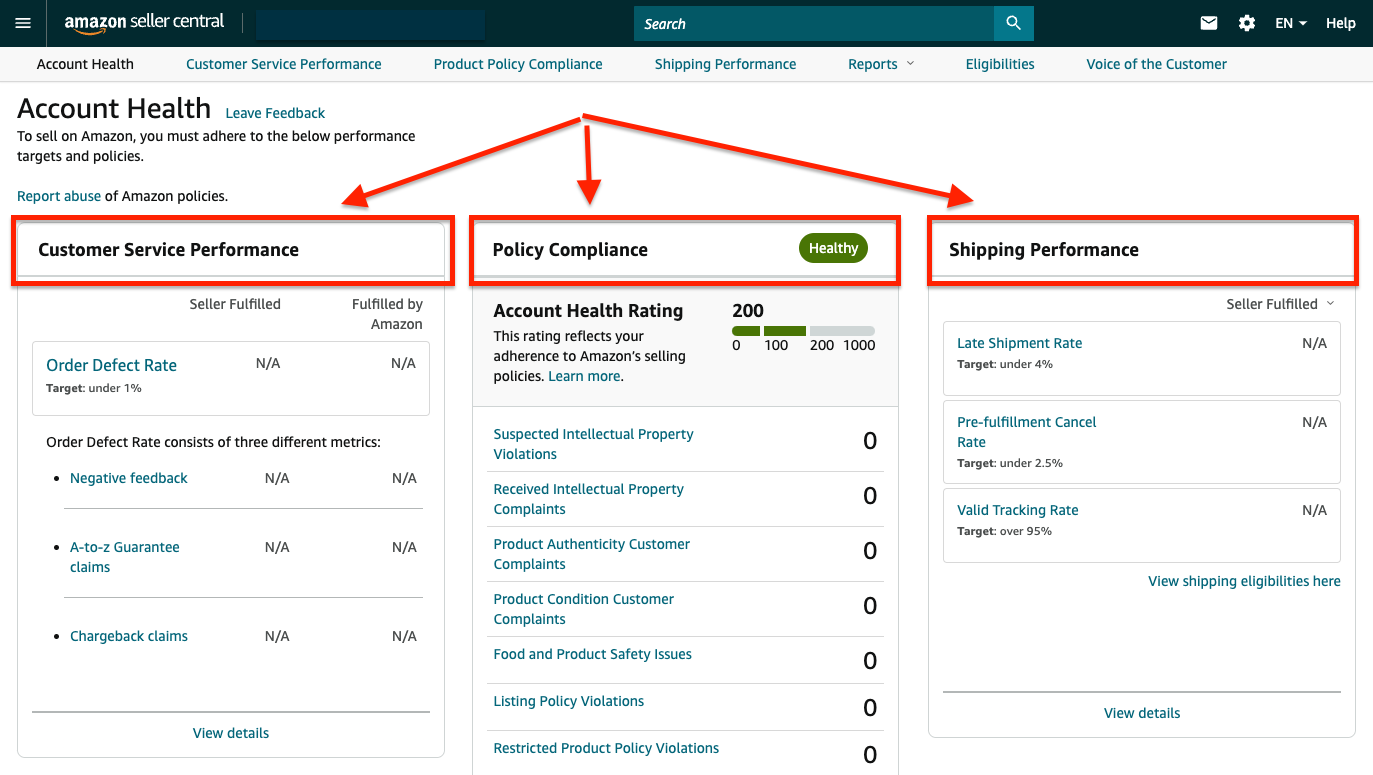Expand the Reports dropdown menu

pos(880,64)
